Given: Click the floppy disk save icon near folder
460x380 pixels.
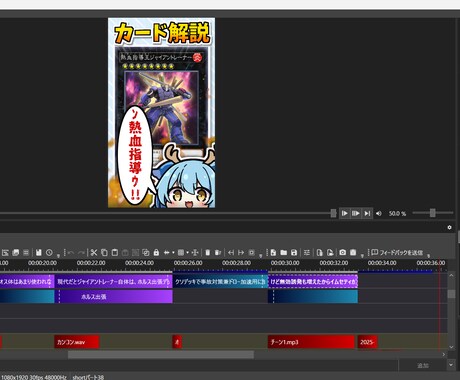Looking at the screenshot, I should pyautogui.click(x=294, y=253).
